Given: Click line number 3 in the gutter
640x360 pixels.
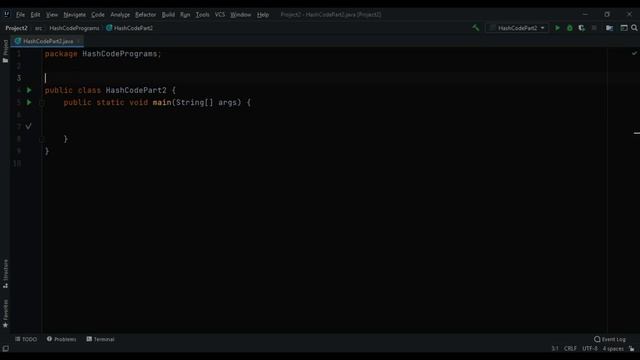Looking at the screenshot, I should [x=19, y=78].
